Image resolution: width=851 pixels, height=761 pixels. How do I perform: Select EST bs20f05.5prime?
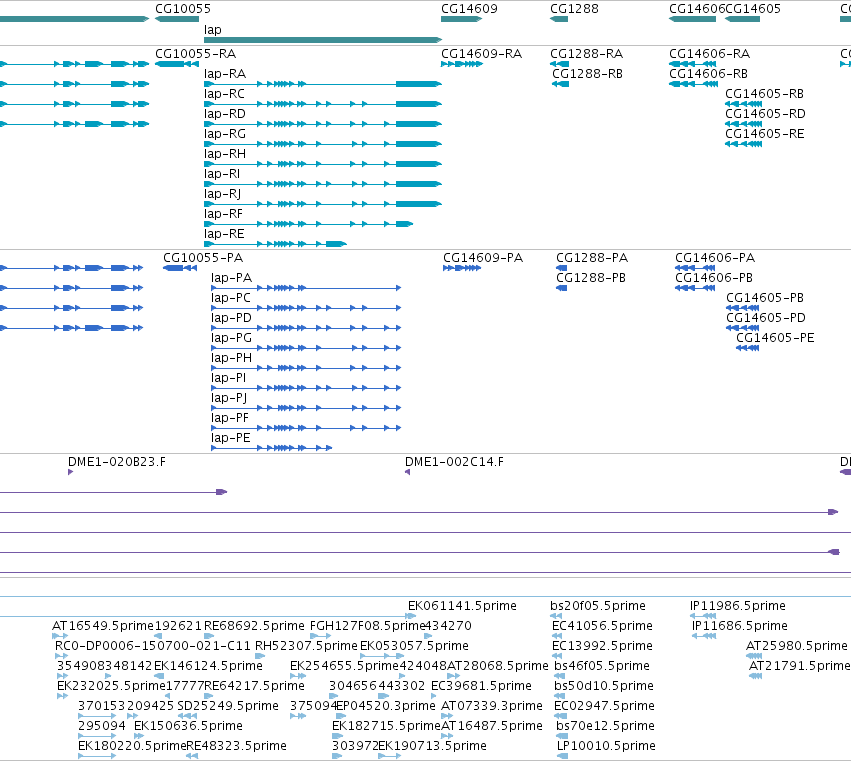pos(598,606)
